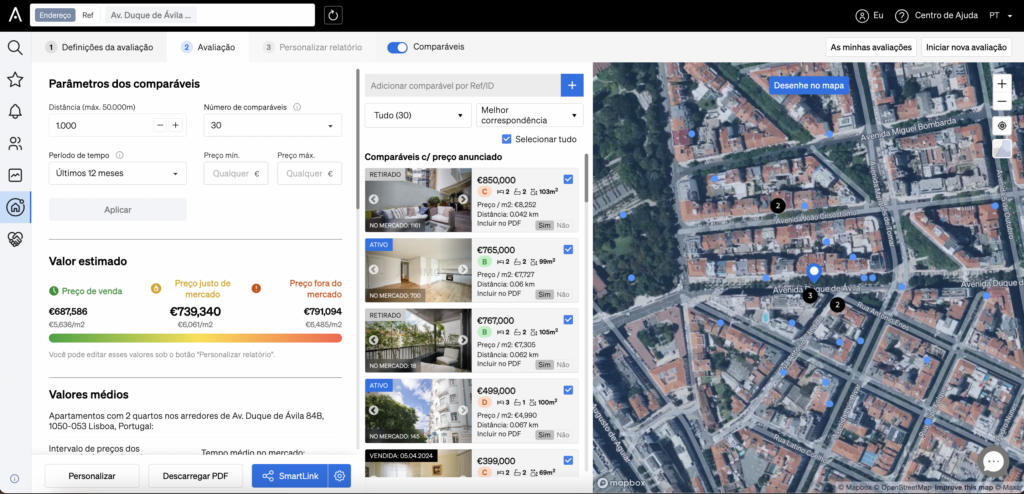This screenshot has width=1024, height=494.
Task: Click the Preço máx. field
Action: [x=310, y=173]
